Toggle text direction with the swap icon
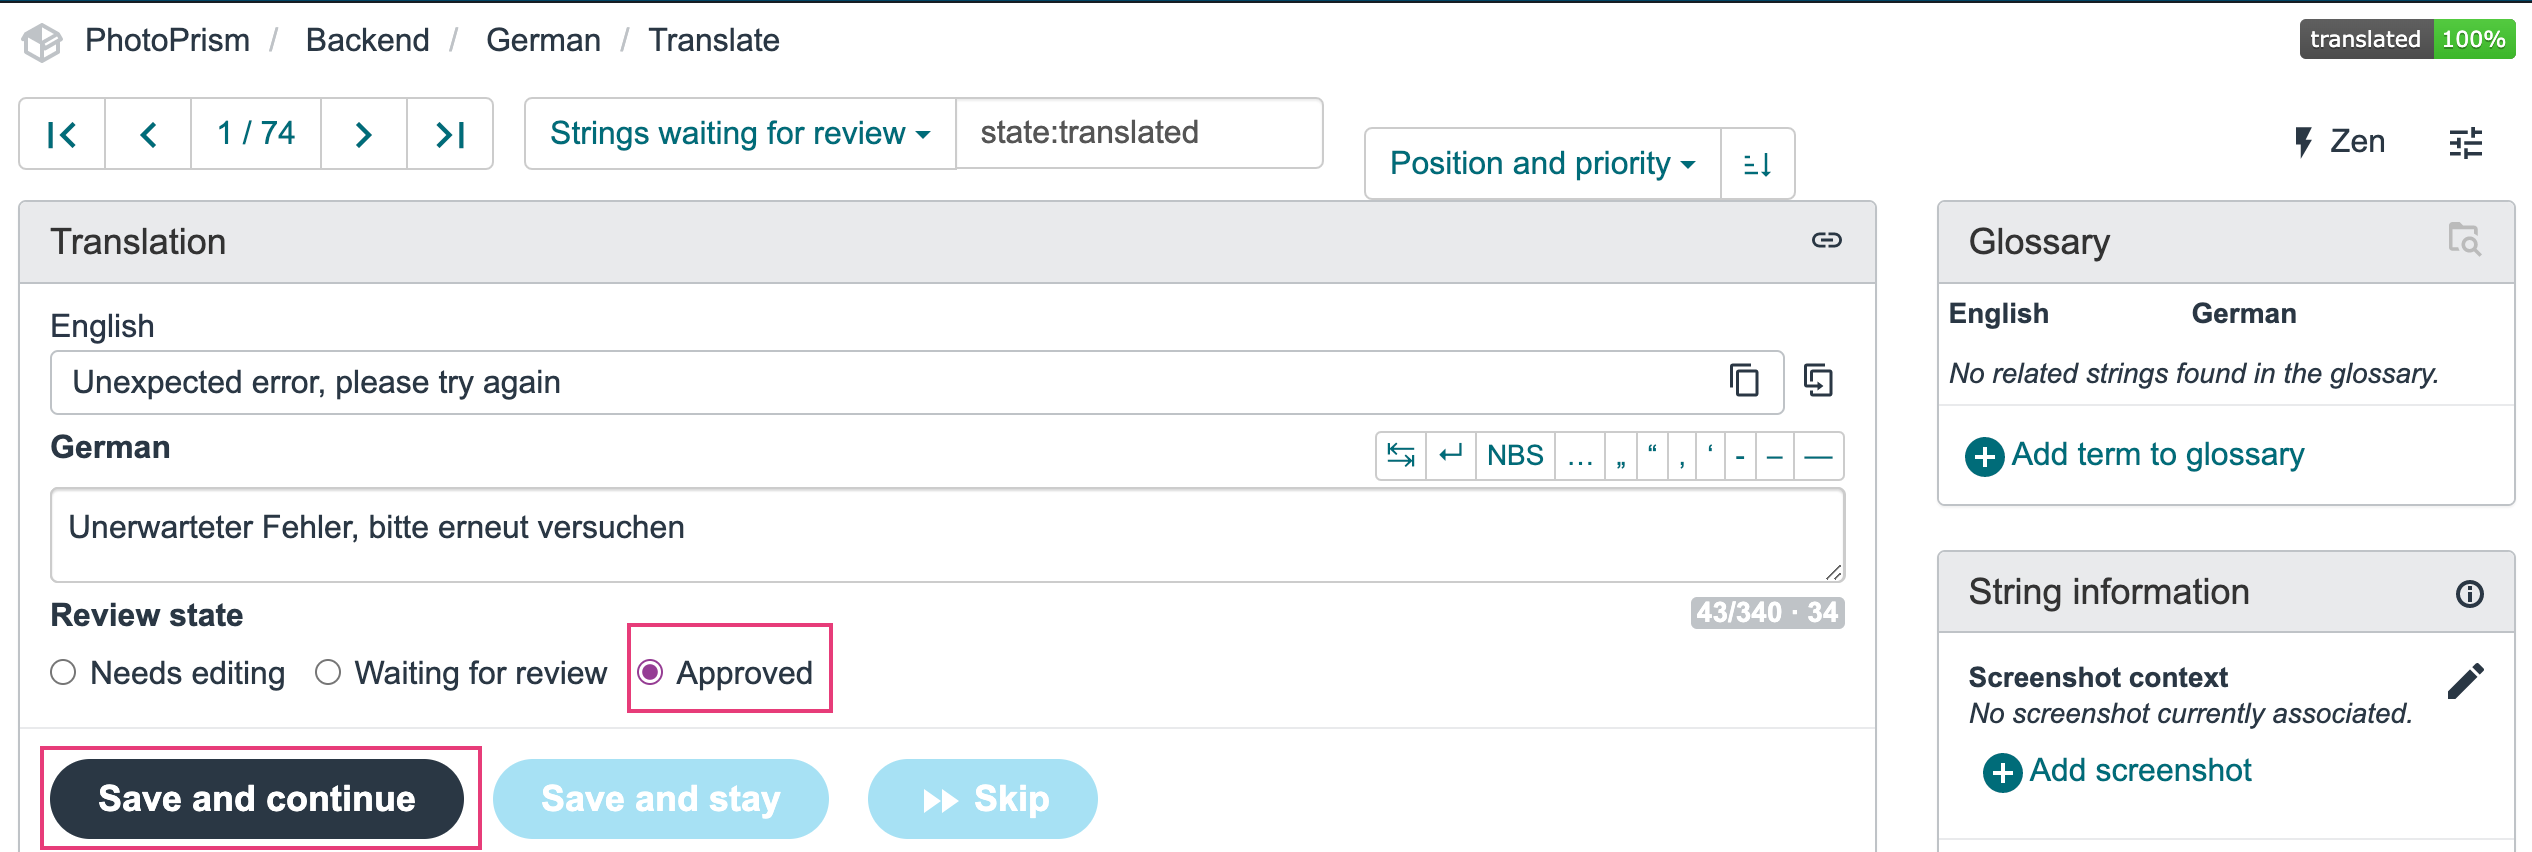 point(1399,455)
